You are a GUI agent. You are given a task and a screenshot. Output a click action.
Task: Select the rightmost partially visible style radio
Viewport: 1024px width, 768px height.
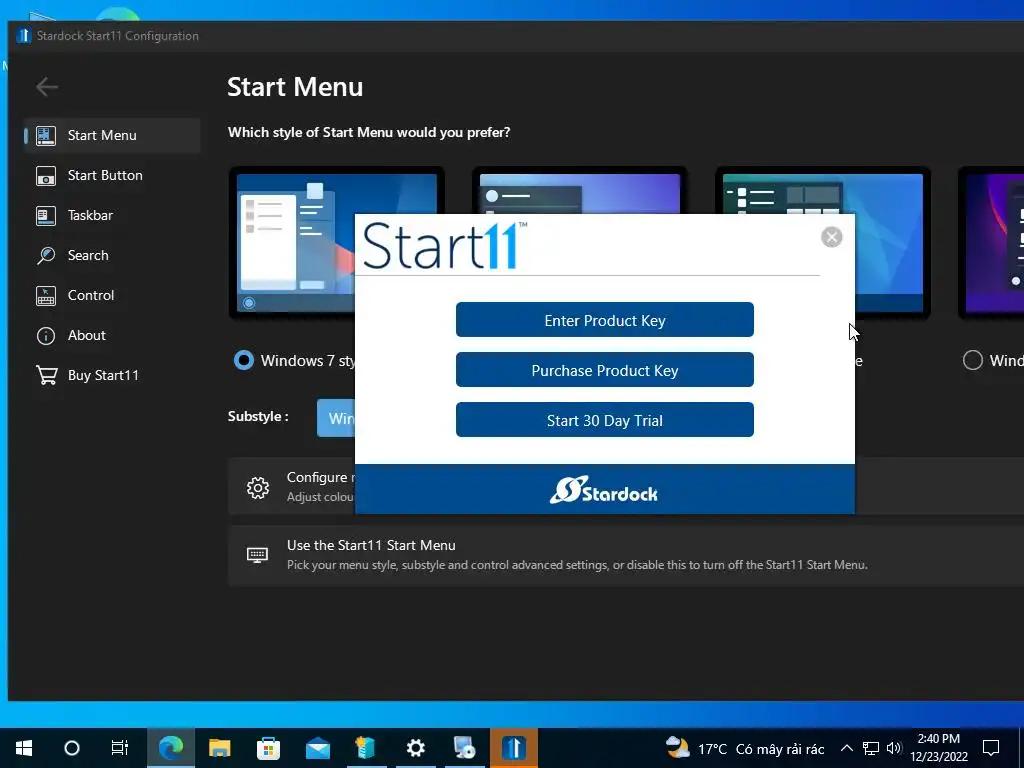click(x=972, y=360)
